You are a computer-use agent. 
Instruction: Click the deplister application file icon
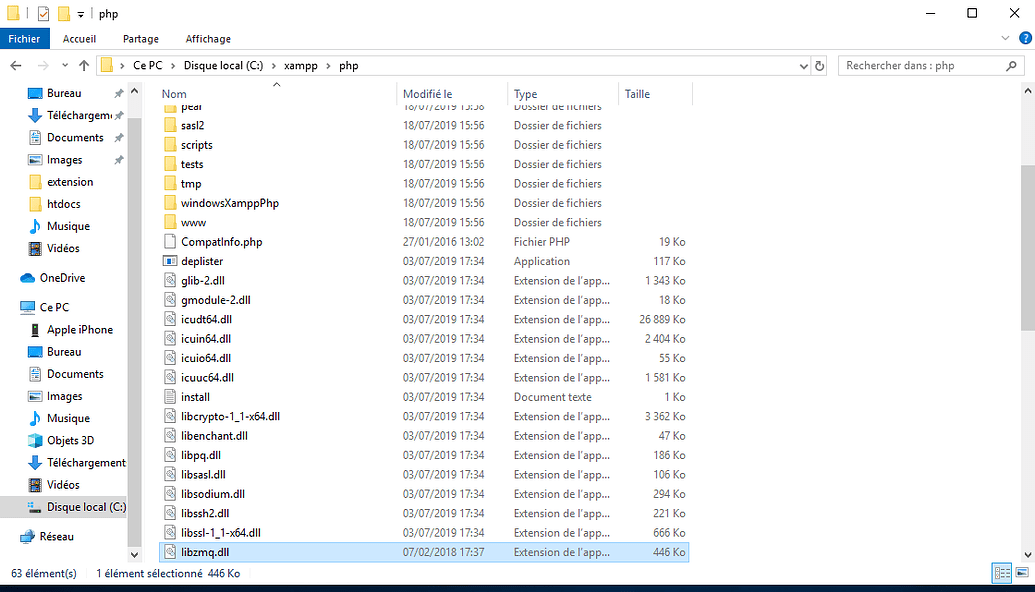[x=171, y=261]
